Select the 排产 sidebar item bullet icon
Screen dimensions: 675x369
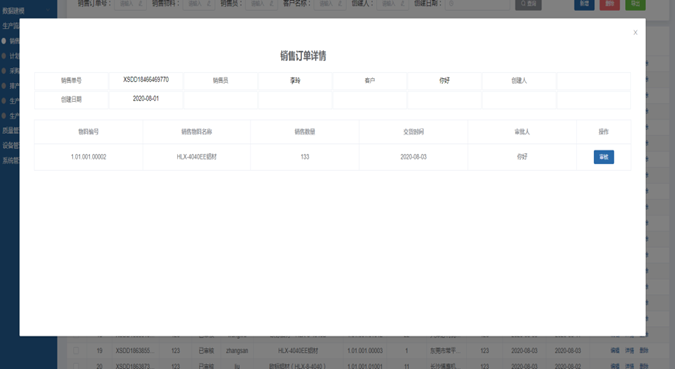4,86
